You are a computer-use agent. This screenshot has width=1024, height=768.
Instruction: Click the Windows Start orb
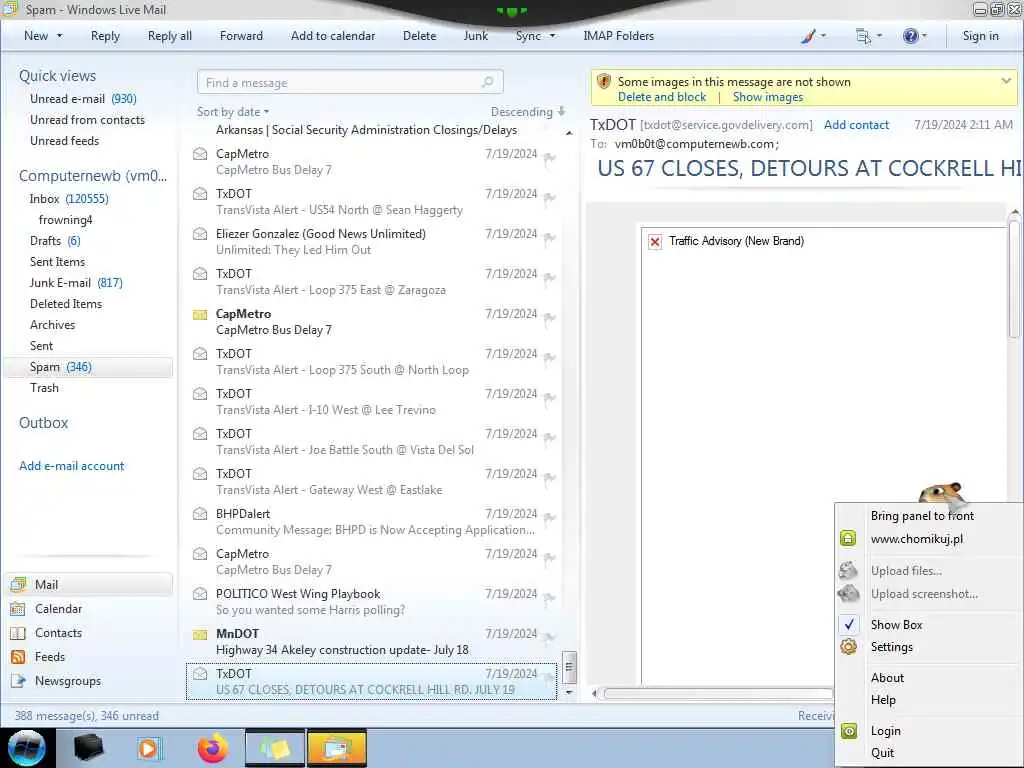click(x=27, y=748)
